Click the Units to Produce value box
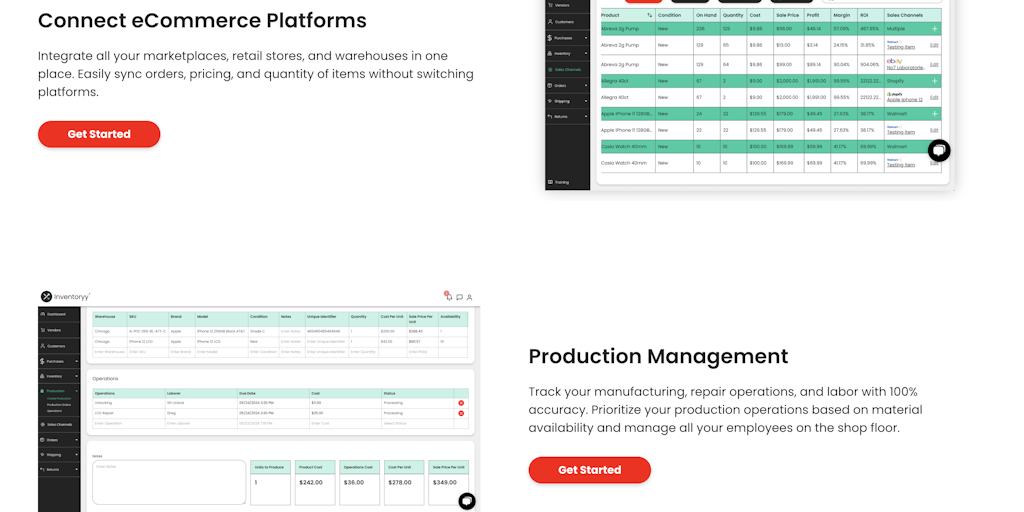The image size is (1024, 512). point(270,489)
